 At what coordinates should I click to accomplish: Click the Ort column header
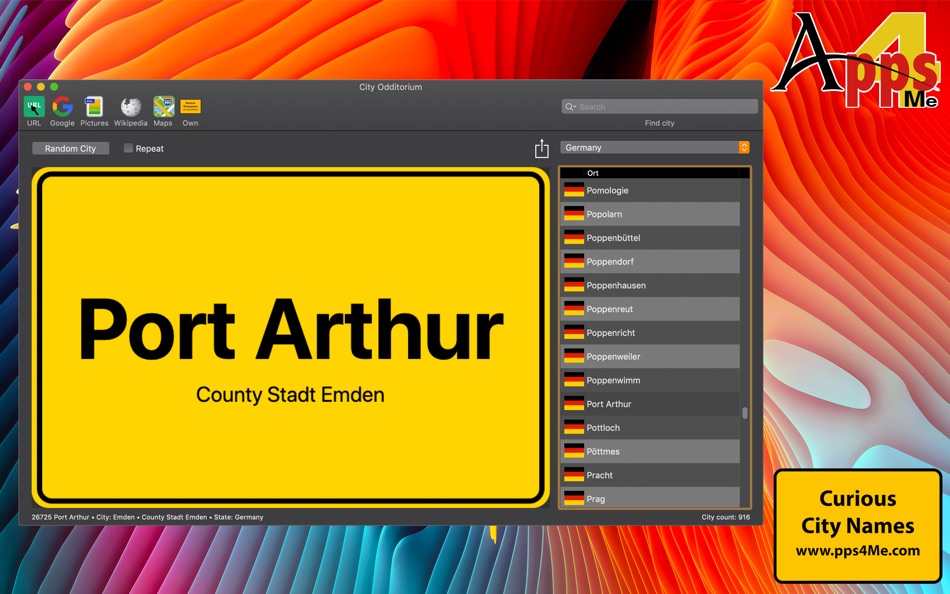(x=593, y=172)
